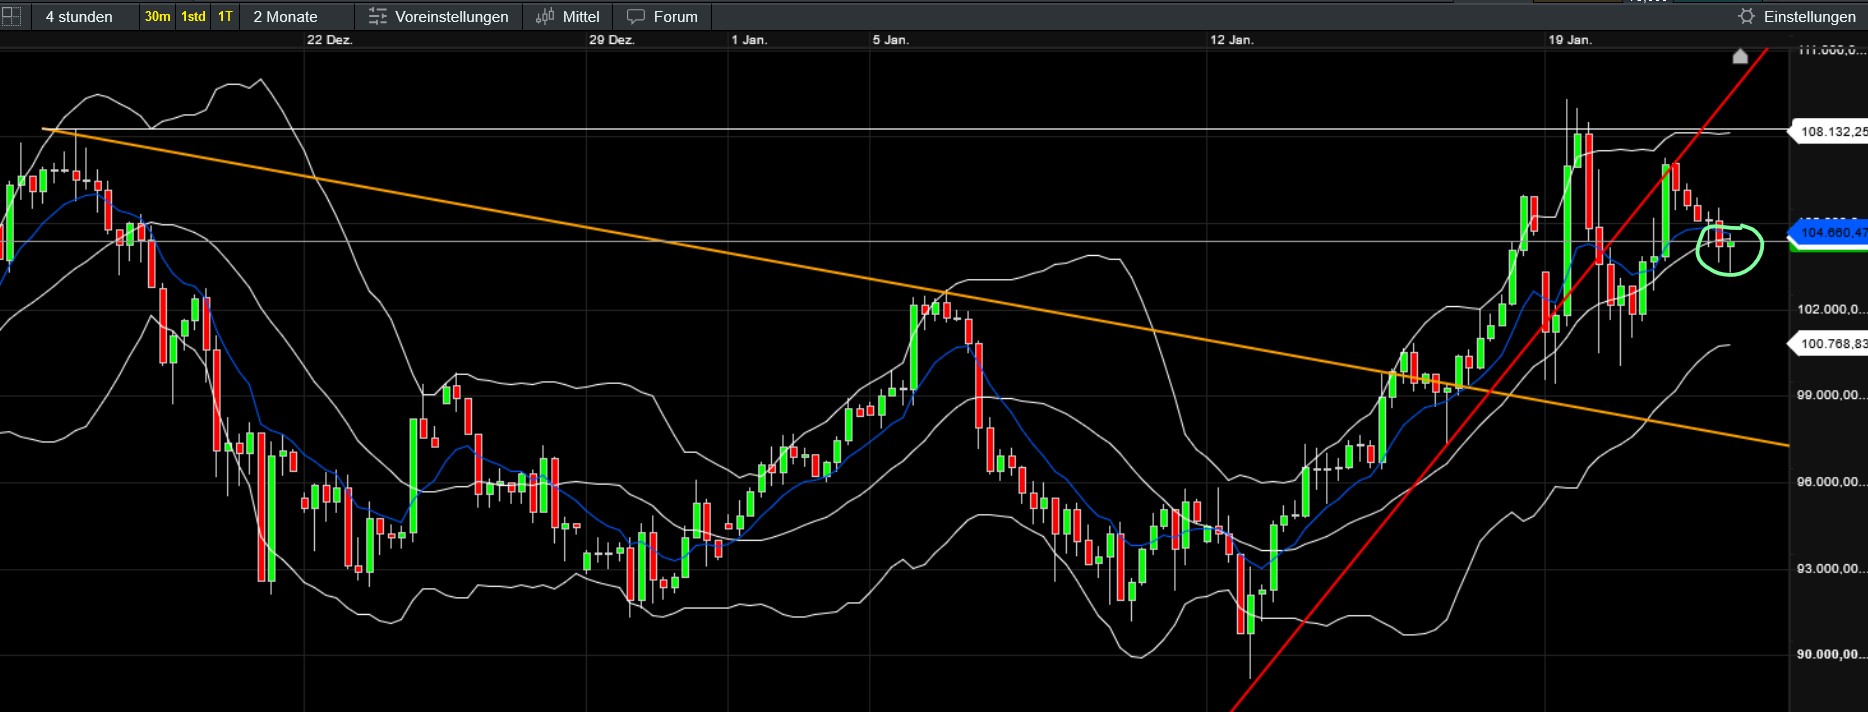This screenshot has height=712, width=1868.
Task: Select the blue 104.660,47 current price tag
Action: 1828,232
